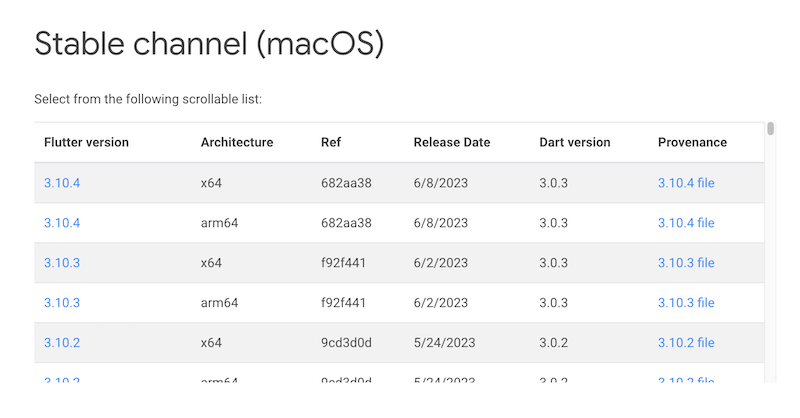The width and height of the screenshot is (800, 418).
Task: Click the table's vertical scrollbar thumb
Action: coord(771,129)
